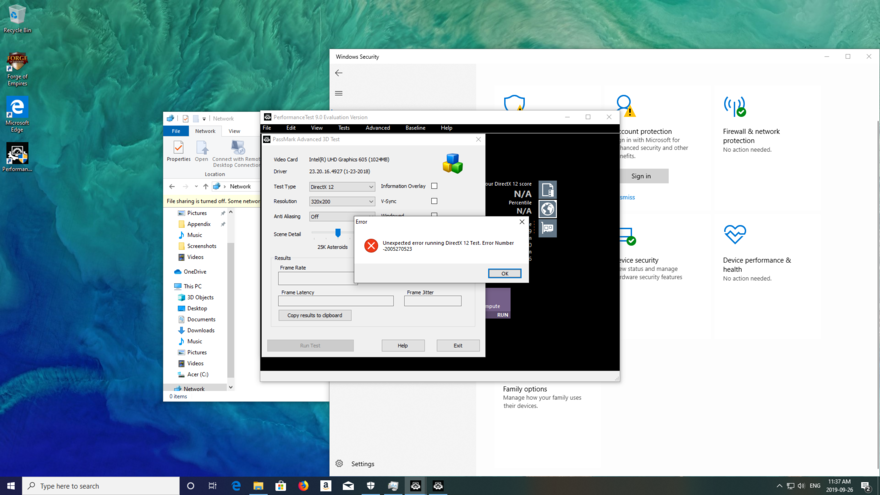Go back in Windows Security
The image size is (880, 495).
(x=338, y=73)
